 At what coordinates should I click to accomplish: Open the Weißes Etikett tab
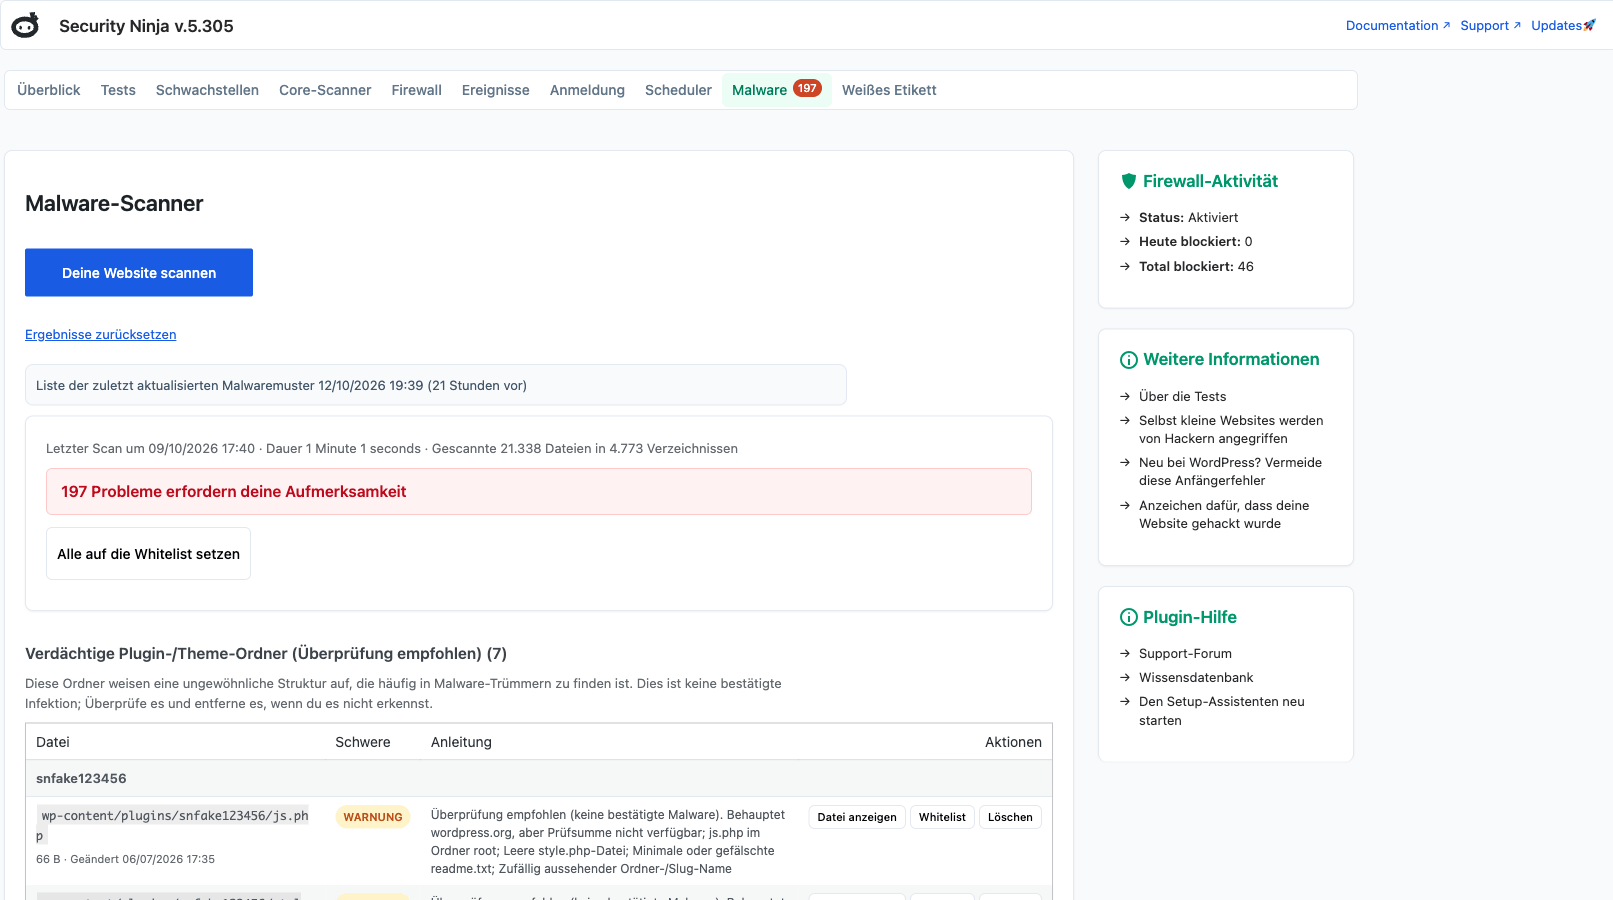pos(889,90)
